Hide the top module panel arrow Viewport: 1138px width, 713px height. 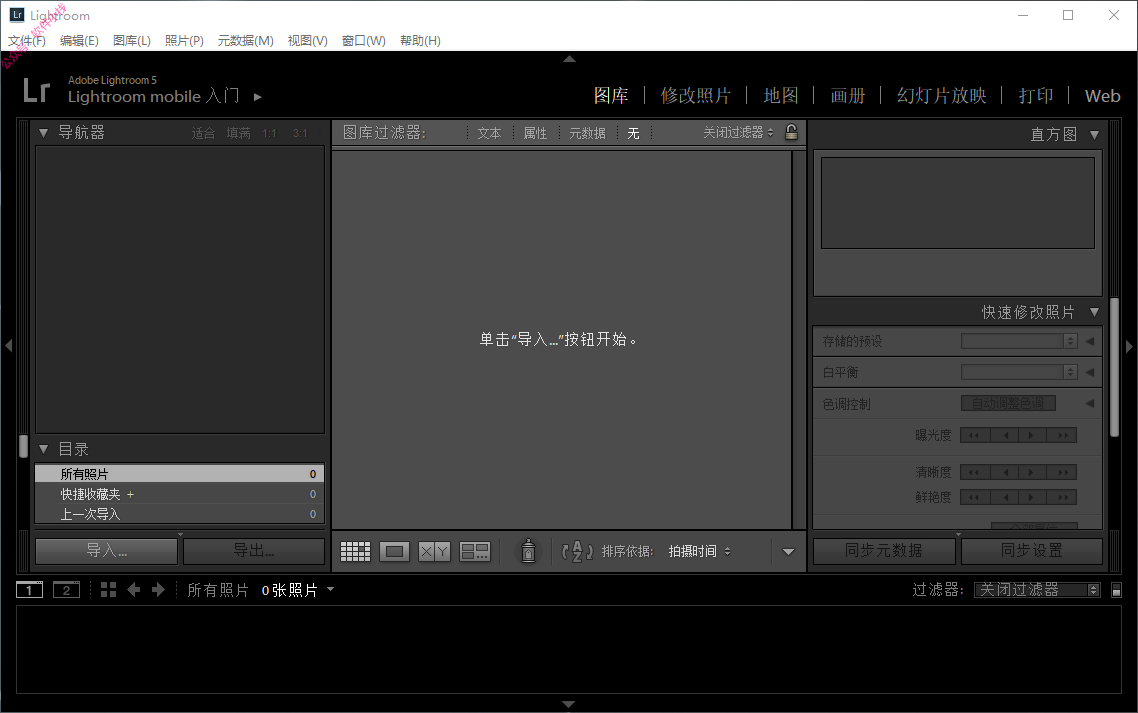pos(570,59)
